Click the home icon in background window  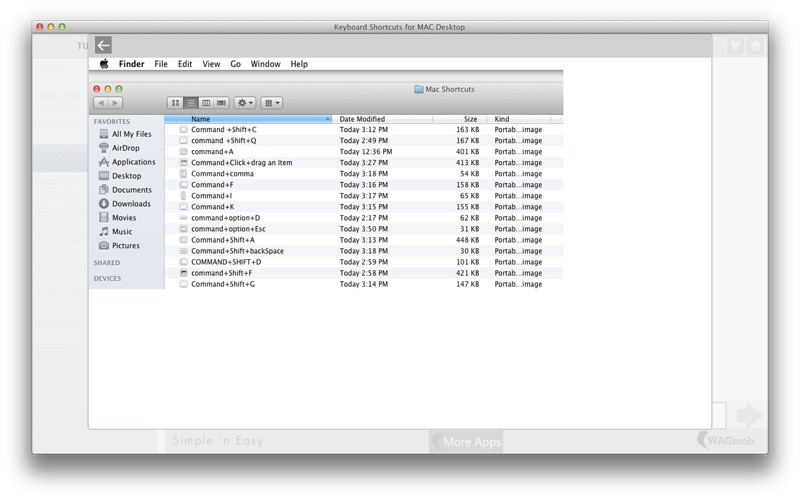(755, 46)
